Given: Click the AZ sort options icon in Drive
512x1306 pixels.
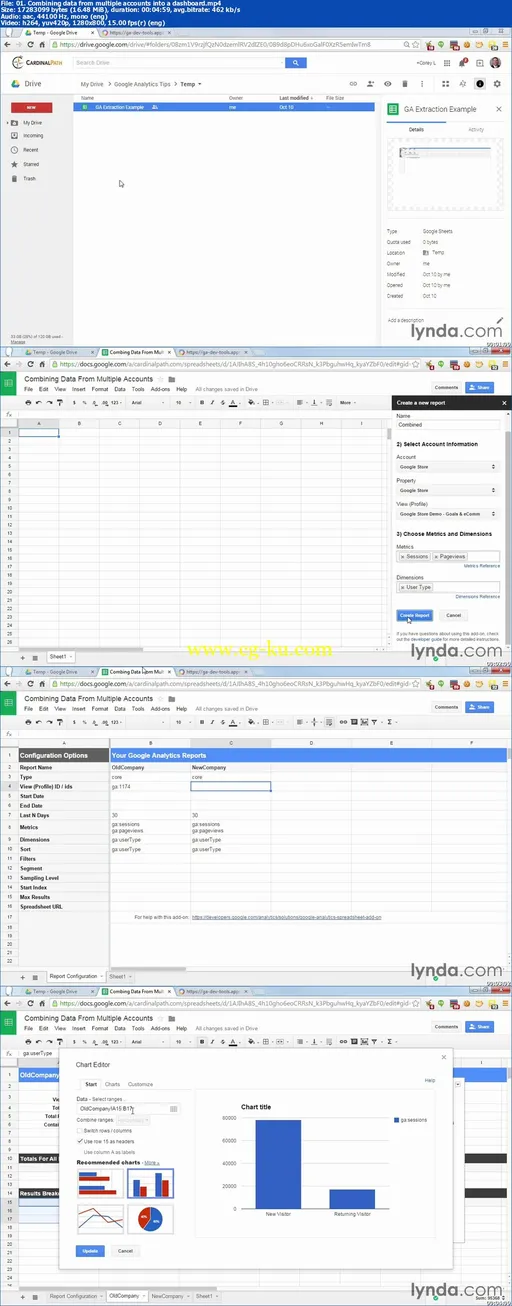Looking at the screenshot, I should tap(462, 84).
